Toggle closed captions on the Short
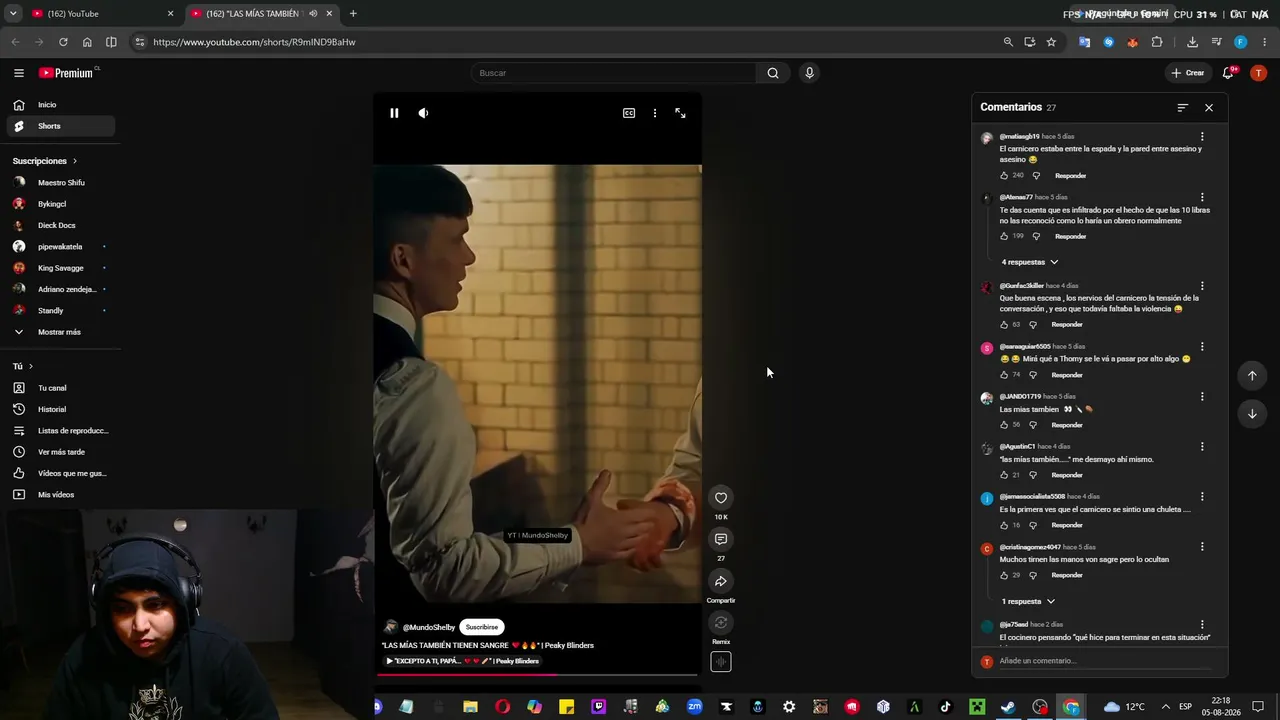Image resolution: width=1280 pixels, height=720 pixels. [x=629, y=113]
